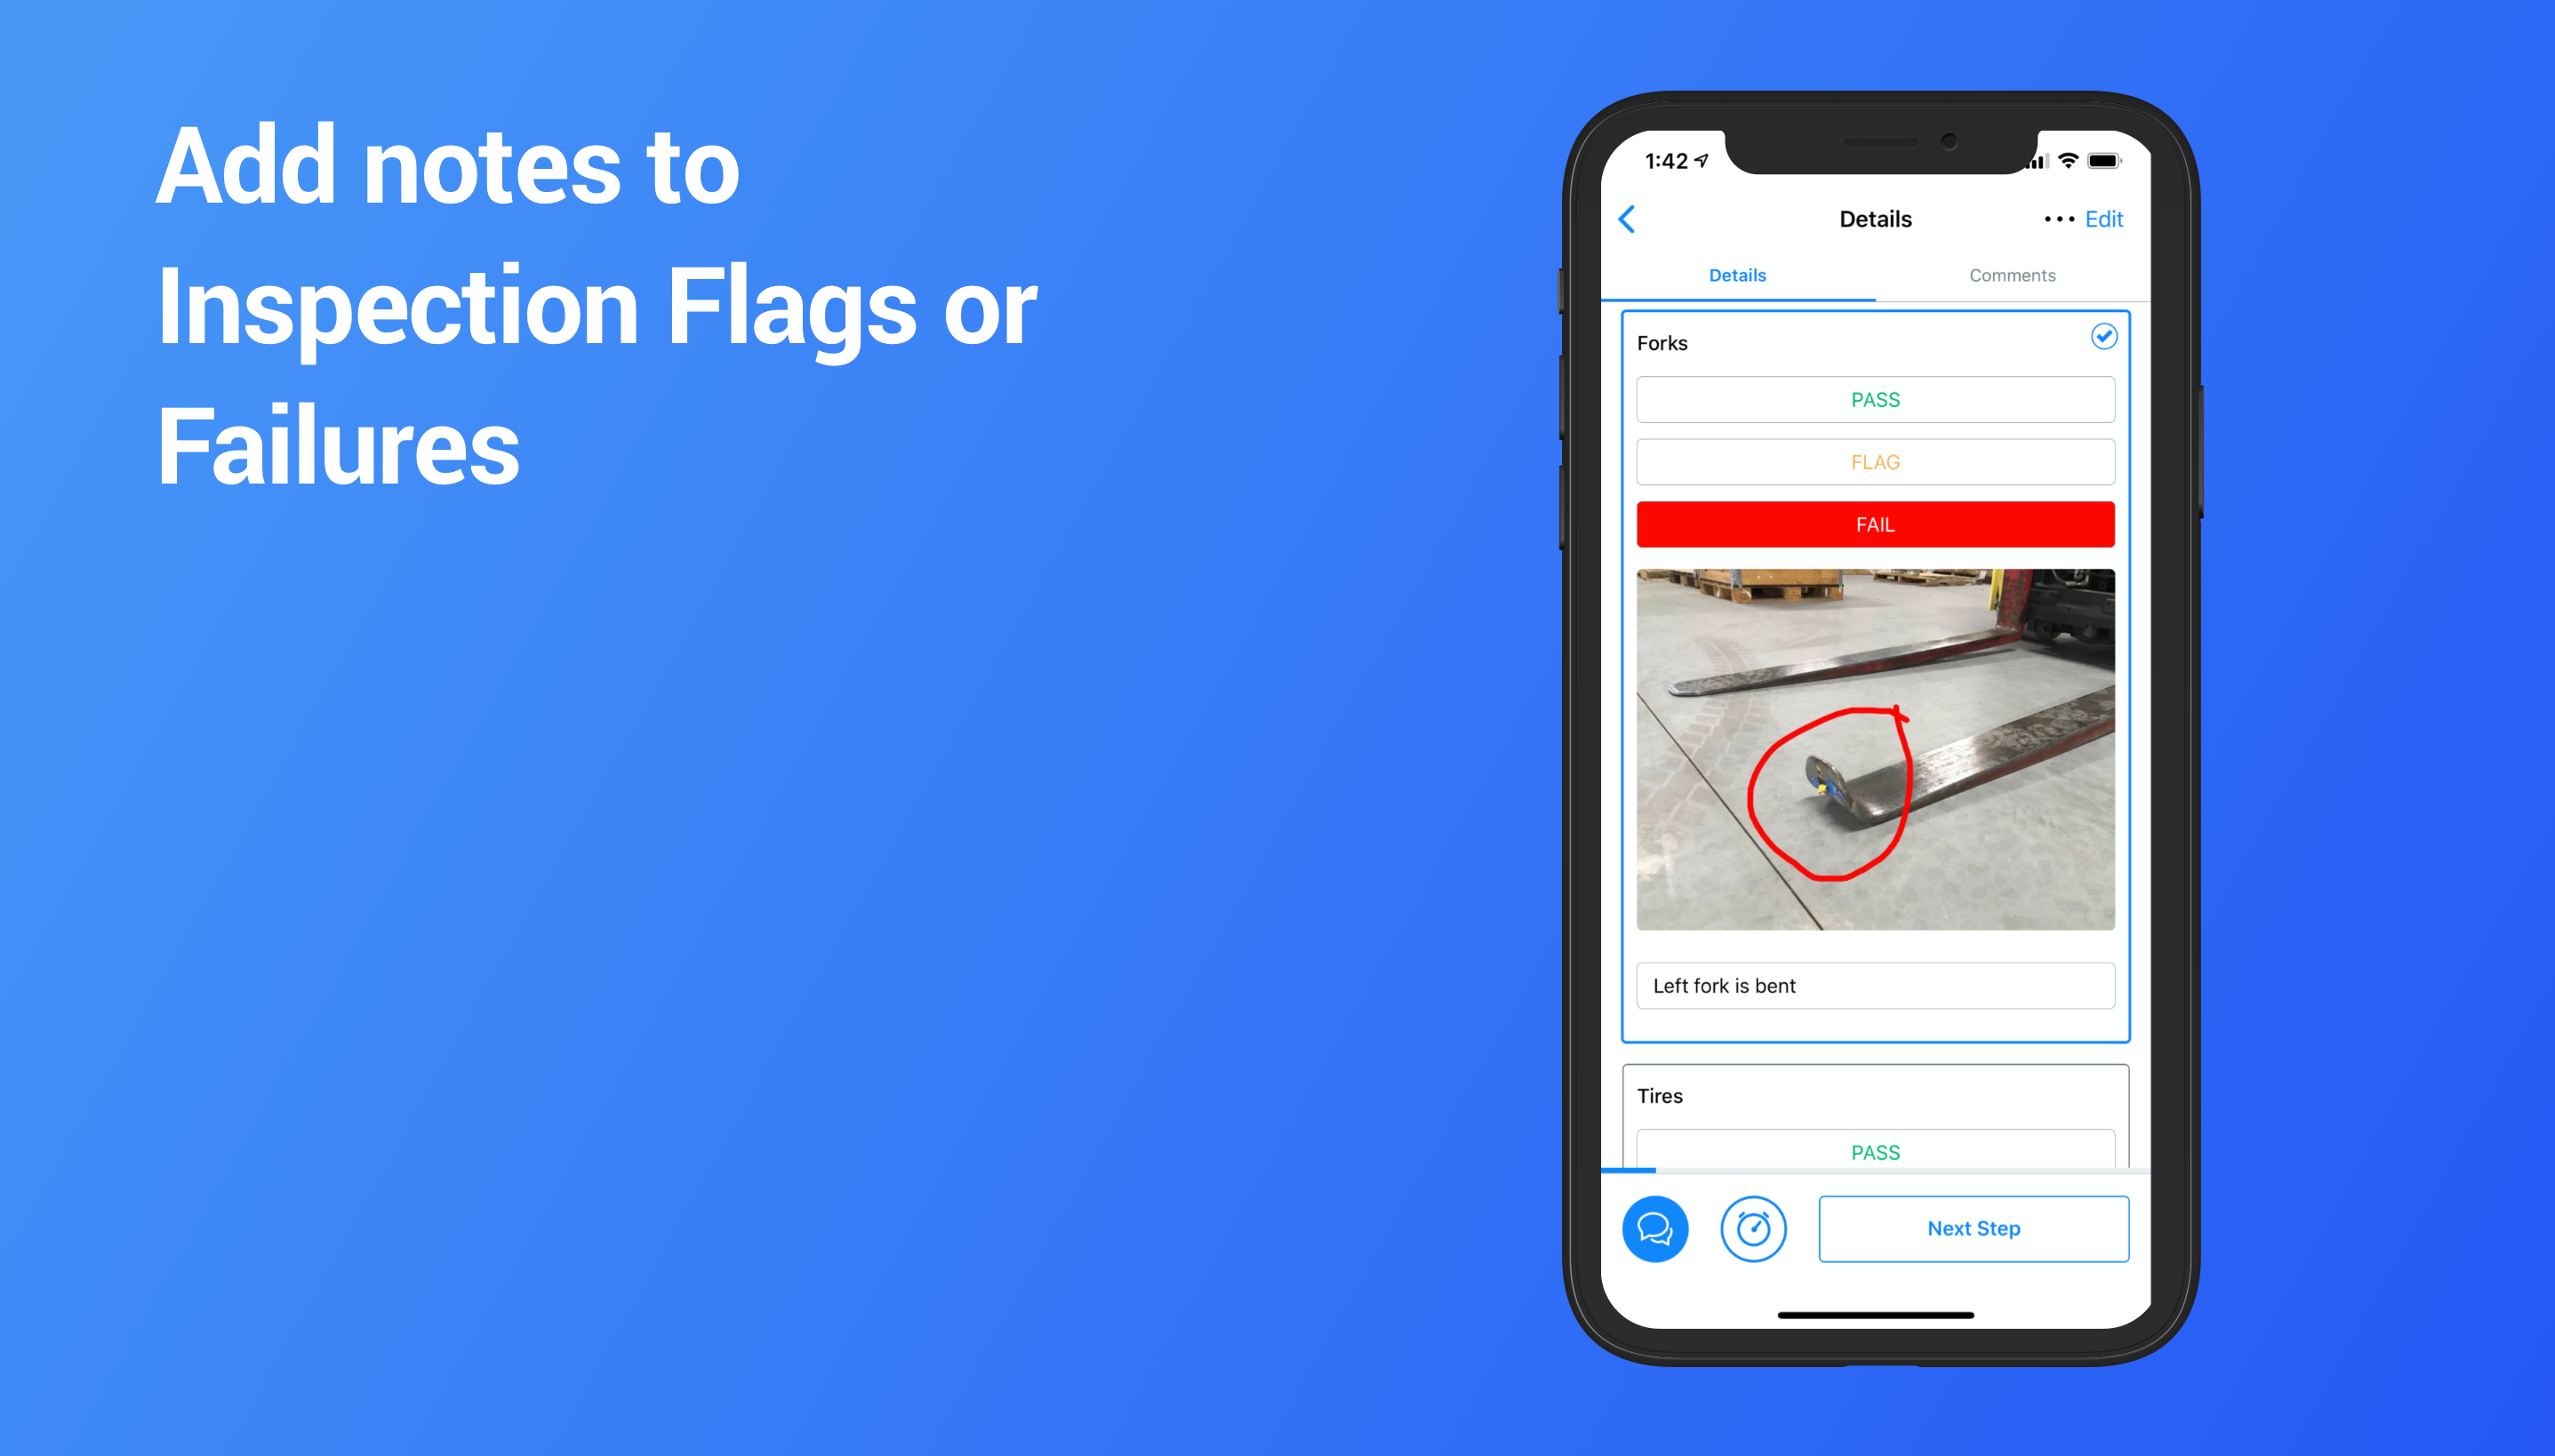This screenshot has height=1456, width=2555.
Task: Tap the PASS option for Tires
Action: point(1874,1151)
